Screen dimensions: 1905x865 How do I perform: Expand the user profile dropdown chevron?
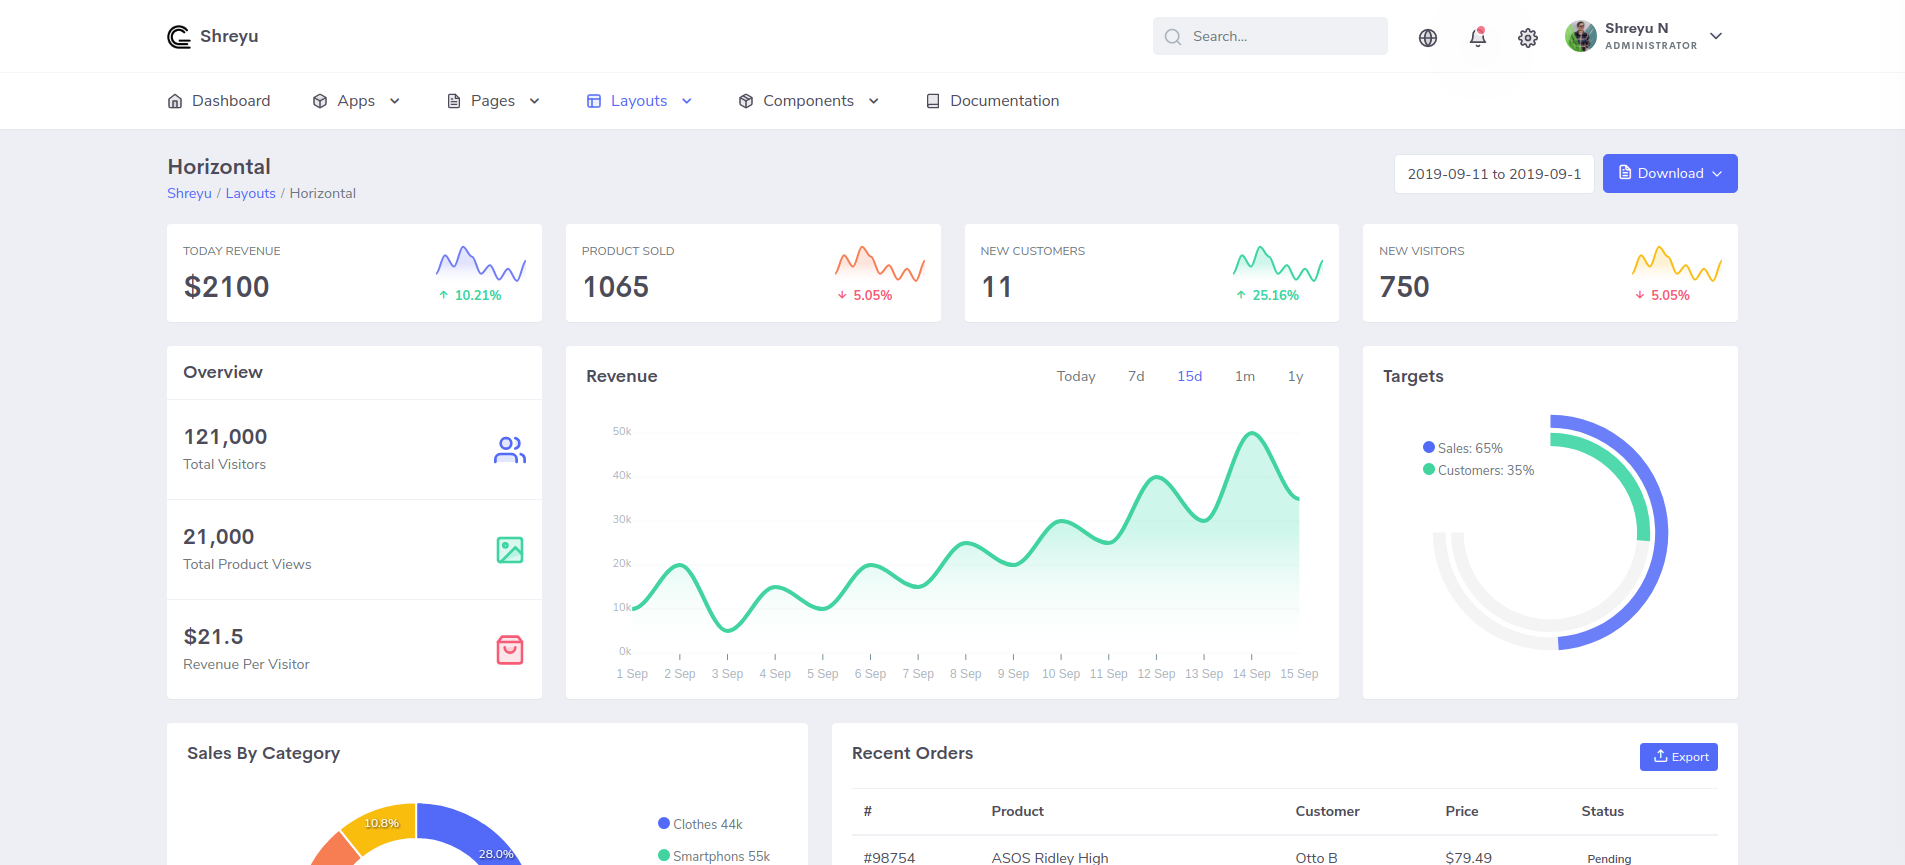(x=1716, y=36)
